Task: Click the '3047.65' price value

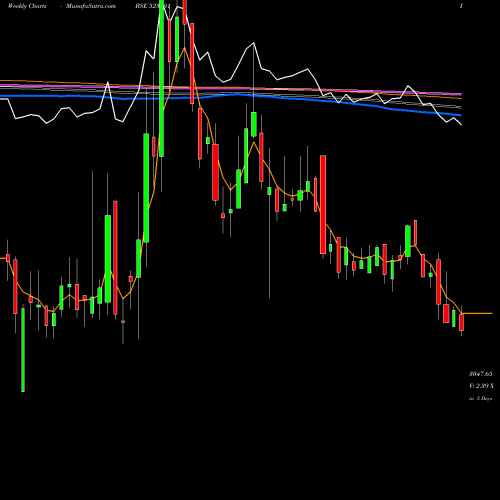Action: 481,374
